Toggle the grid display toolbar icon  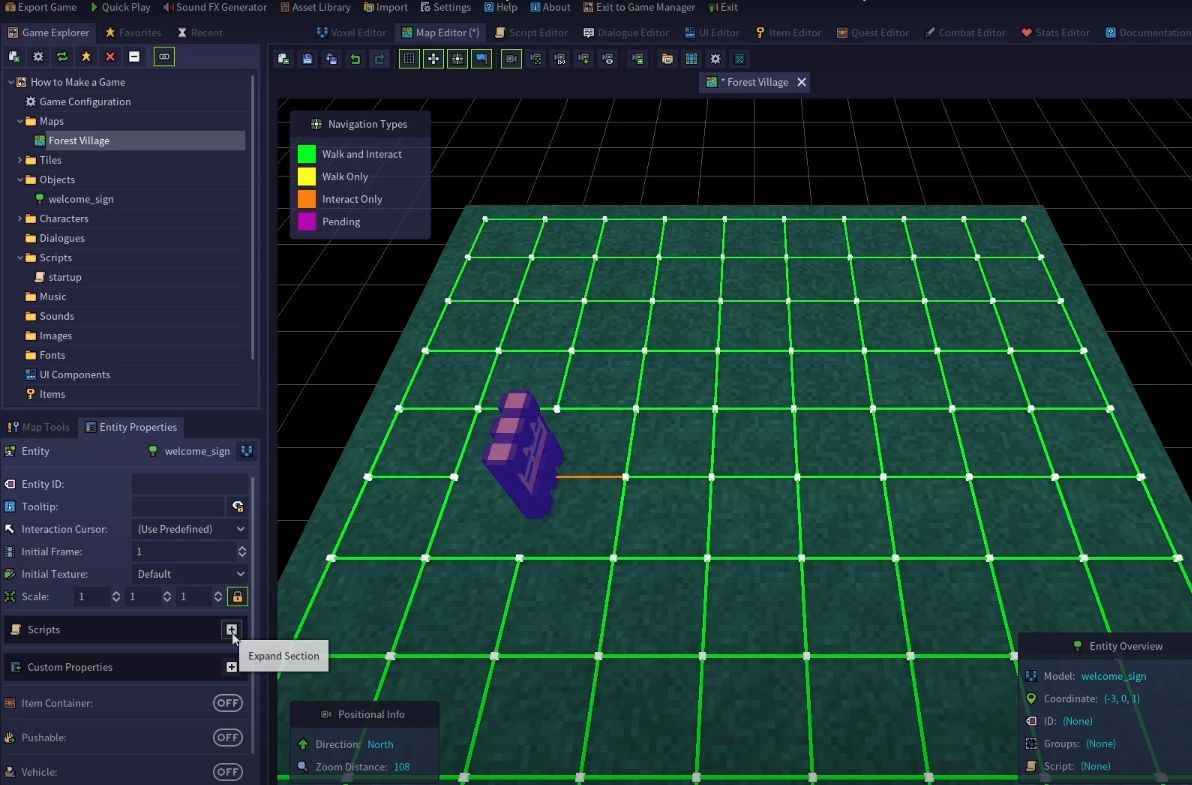point(409,59)
